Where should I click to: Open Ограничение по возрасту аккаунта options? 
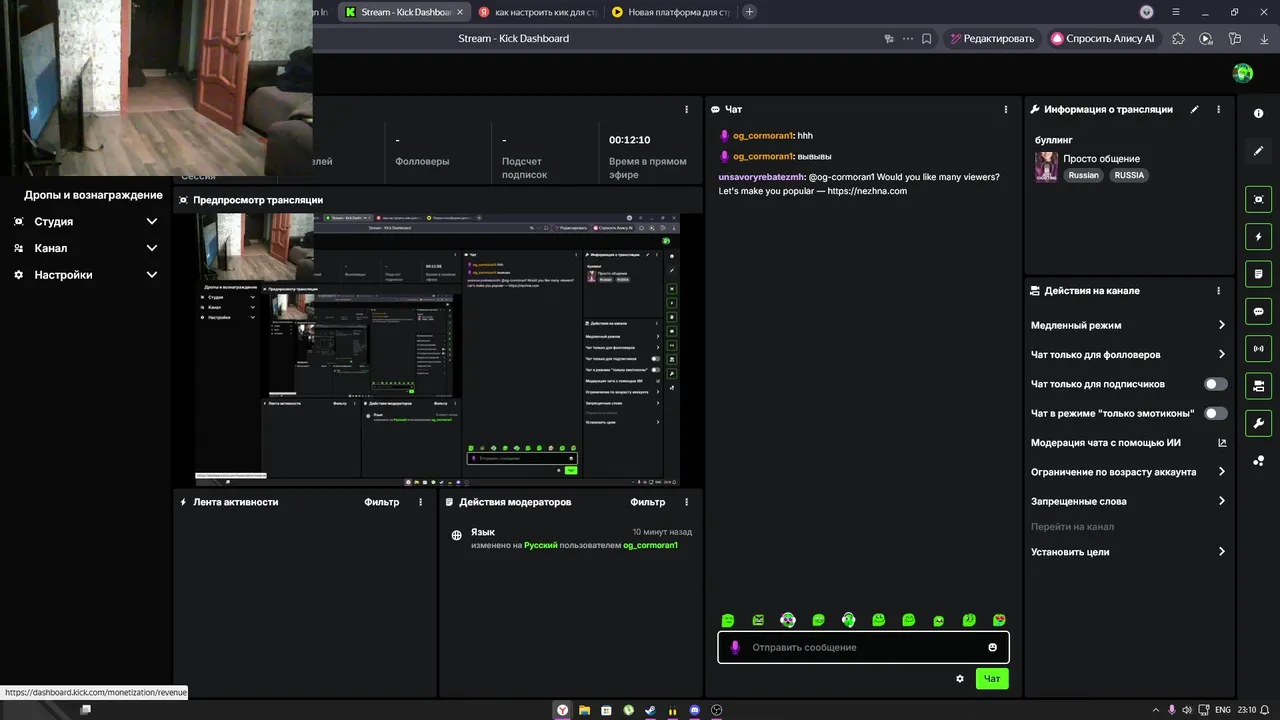click(x=1128, y=472)
